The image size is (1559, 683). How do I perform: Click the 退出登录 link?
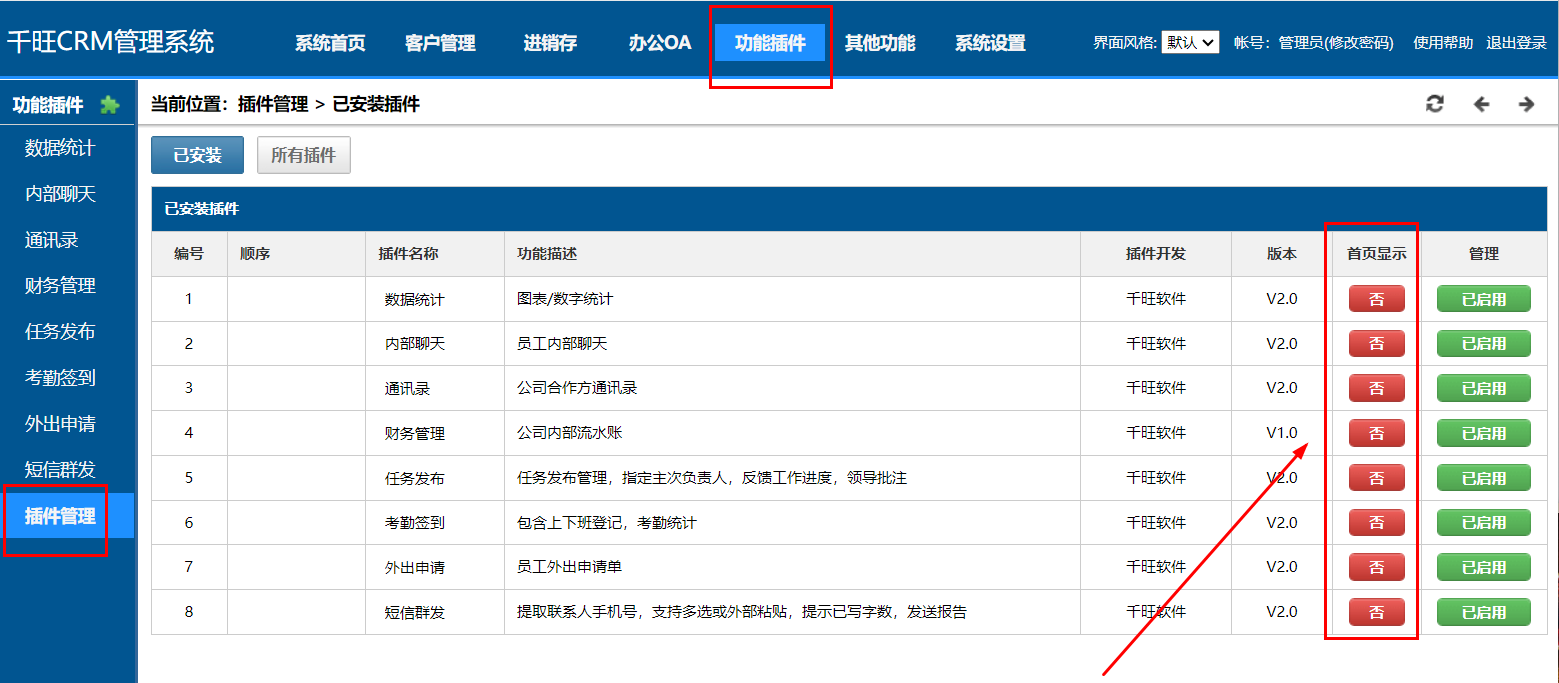tap(1516, 43)
